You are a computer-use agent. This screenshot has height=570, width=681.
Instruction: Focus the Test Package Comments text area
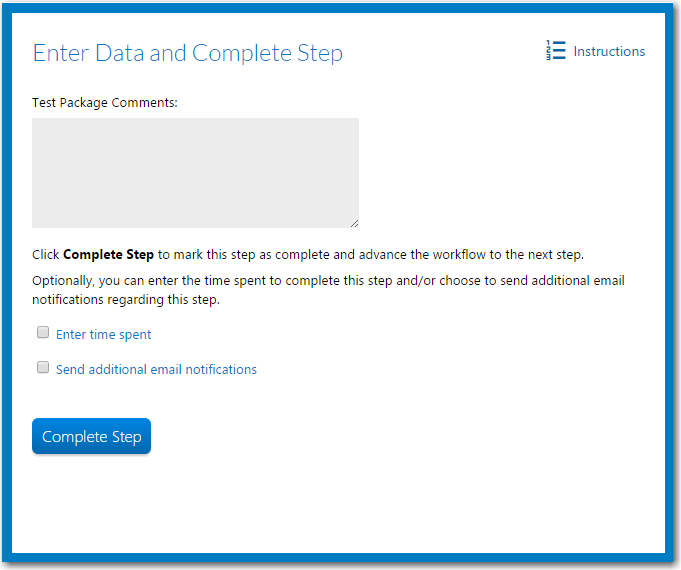point(195,173)
